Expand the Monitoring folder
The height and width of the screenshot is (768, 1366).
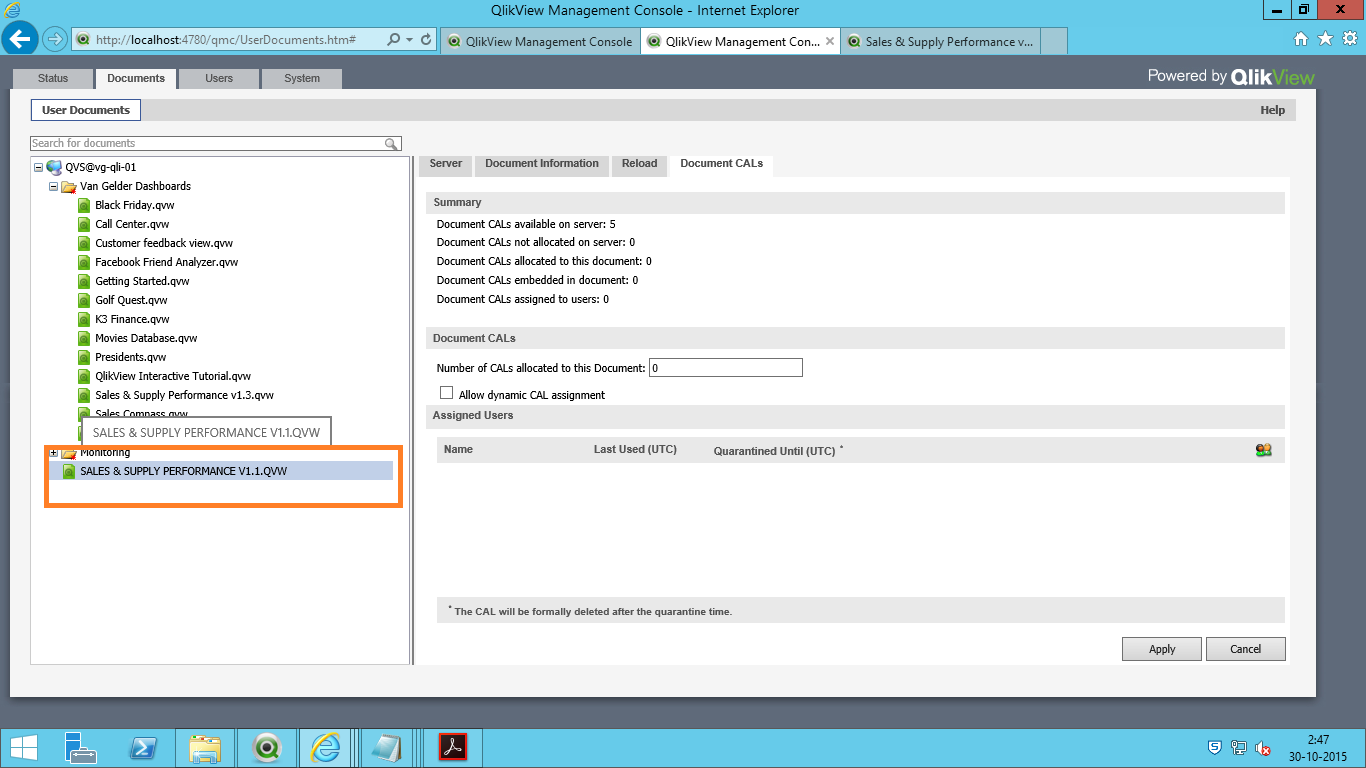coord(53,453)
